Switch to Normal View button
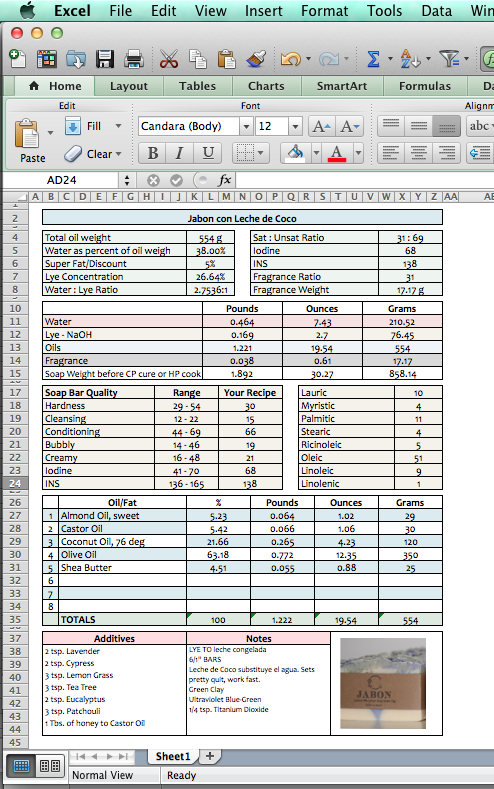Screen dimensions: 494x789 [21, 766]
